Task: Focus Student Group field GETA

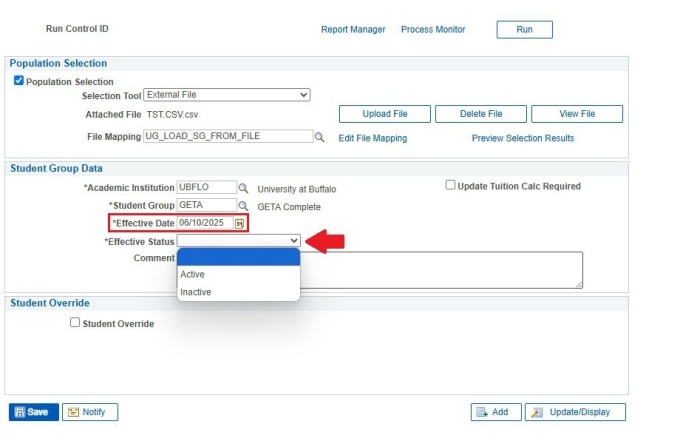Action: pyautogui.click(x=207, y=205)
